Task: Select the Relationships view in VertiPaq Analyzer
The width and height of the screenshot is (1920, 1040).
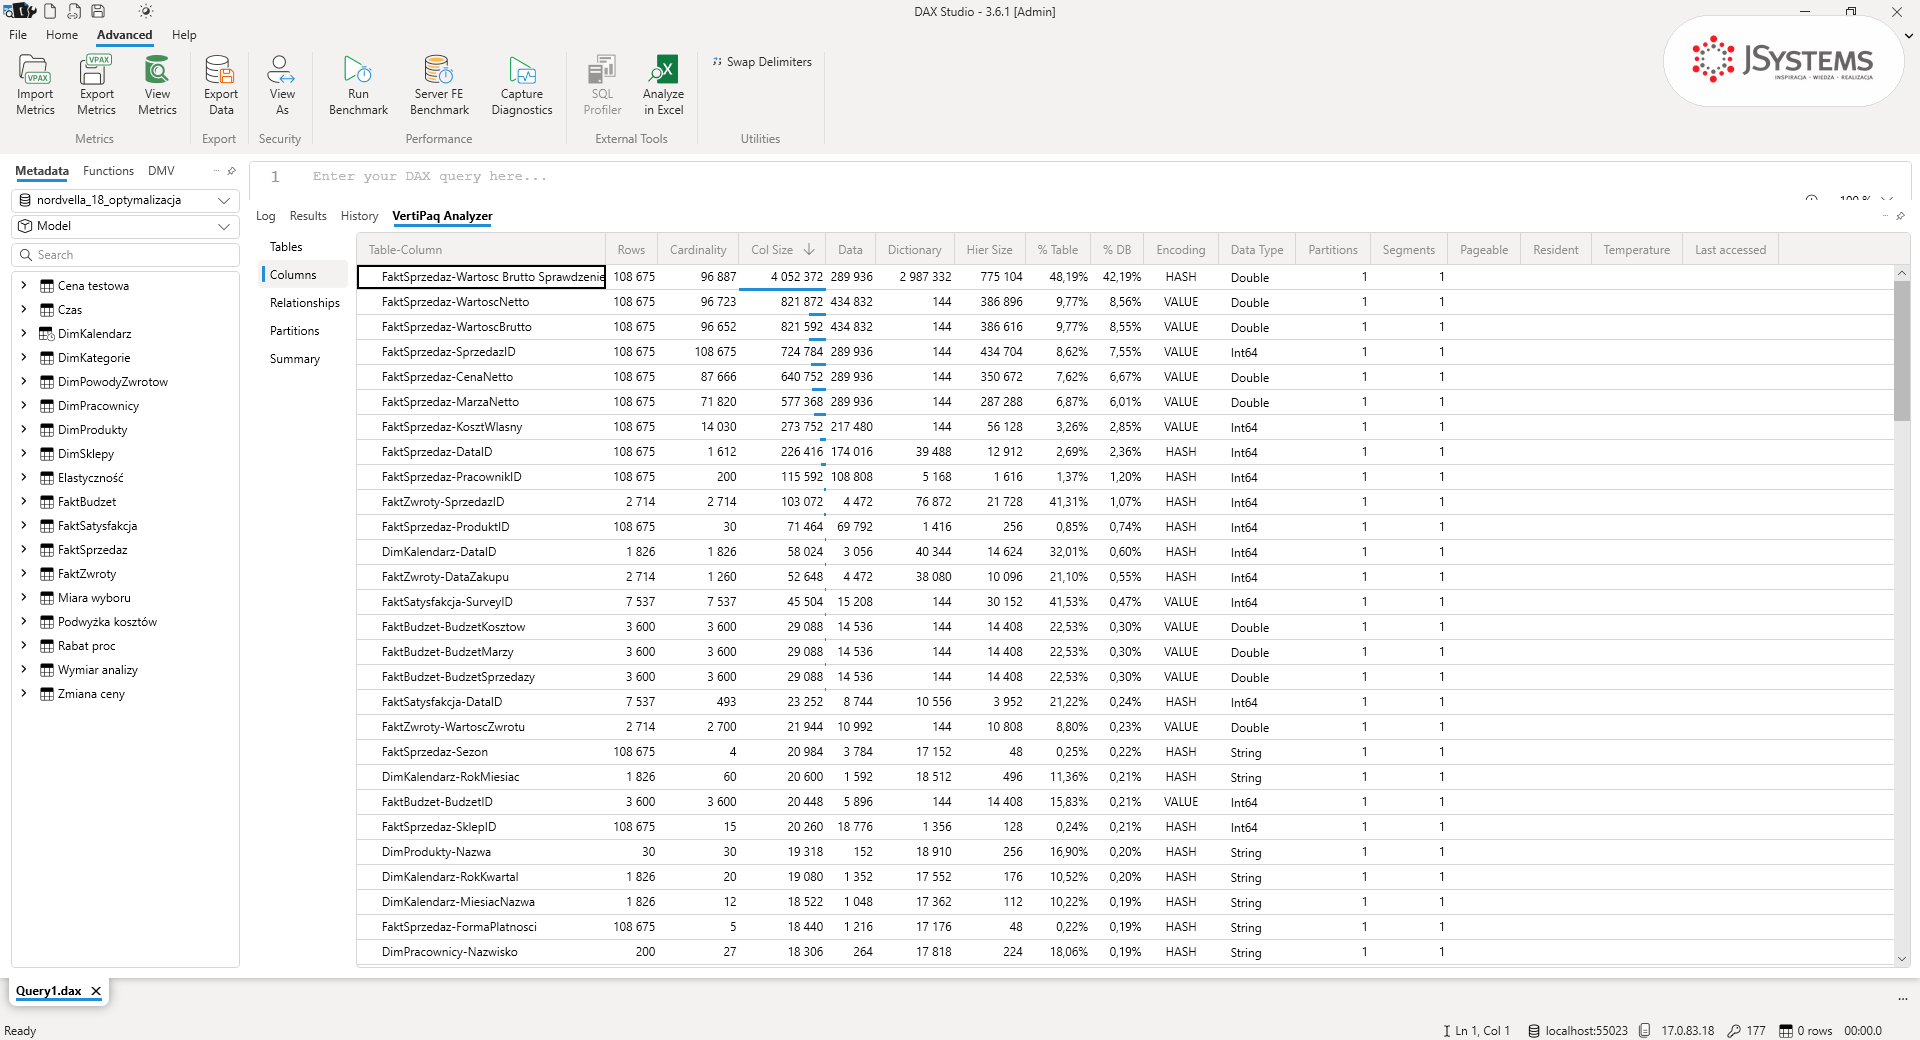Action: pyautogui.click(x=305, y=303)
